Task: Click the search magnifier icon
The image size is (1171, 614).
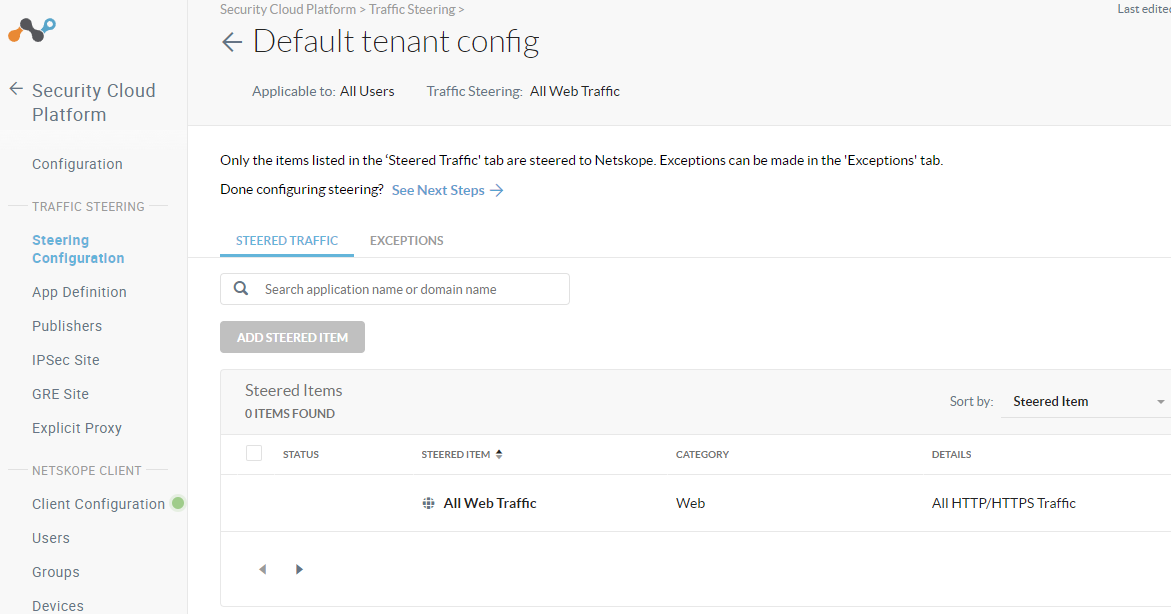Action: tap(240, 288)
